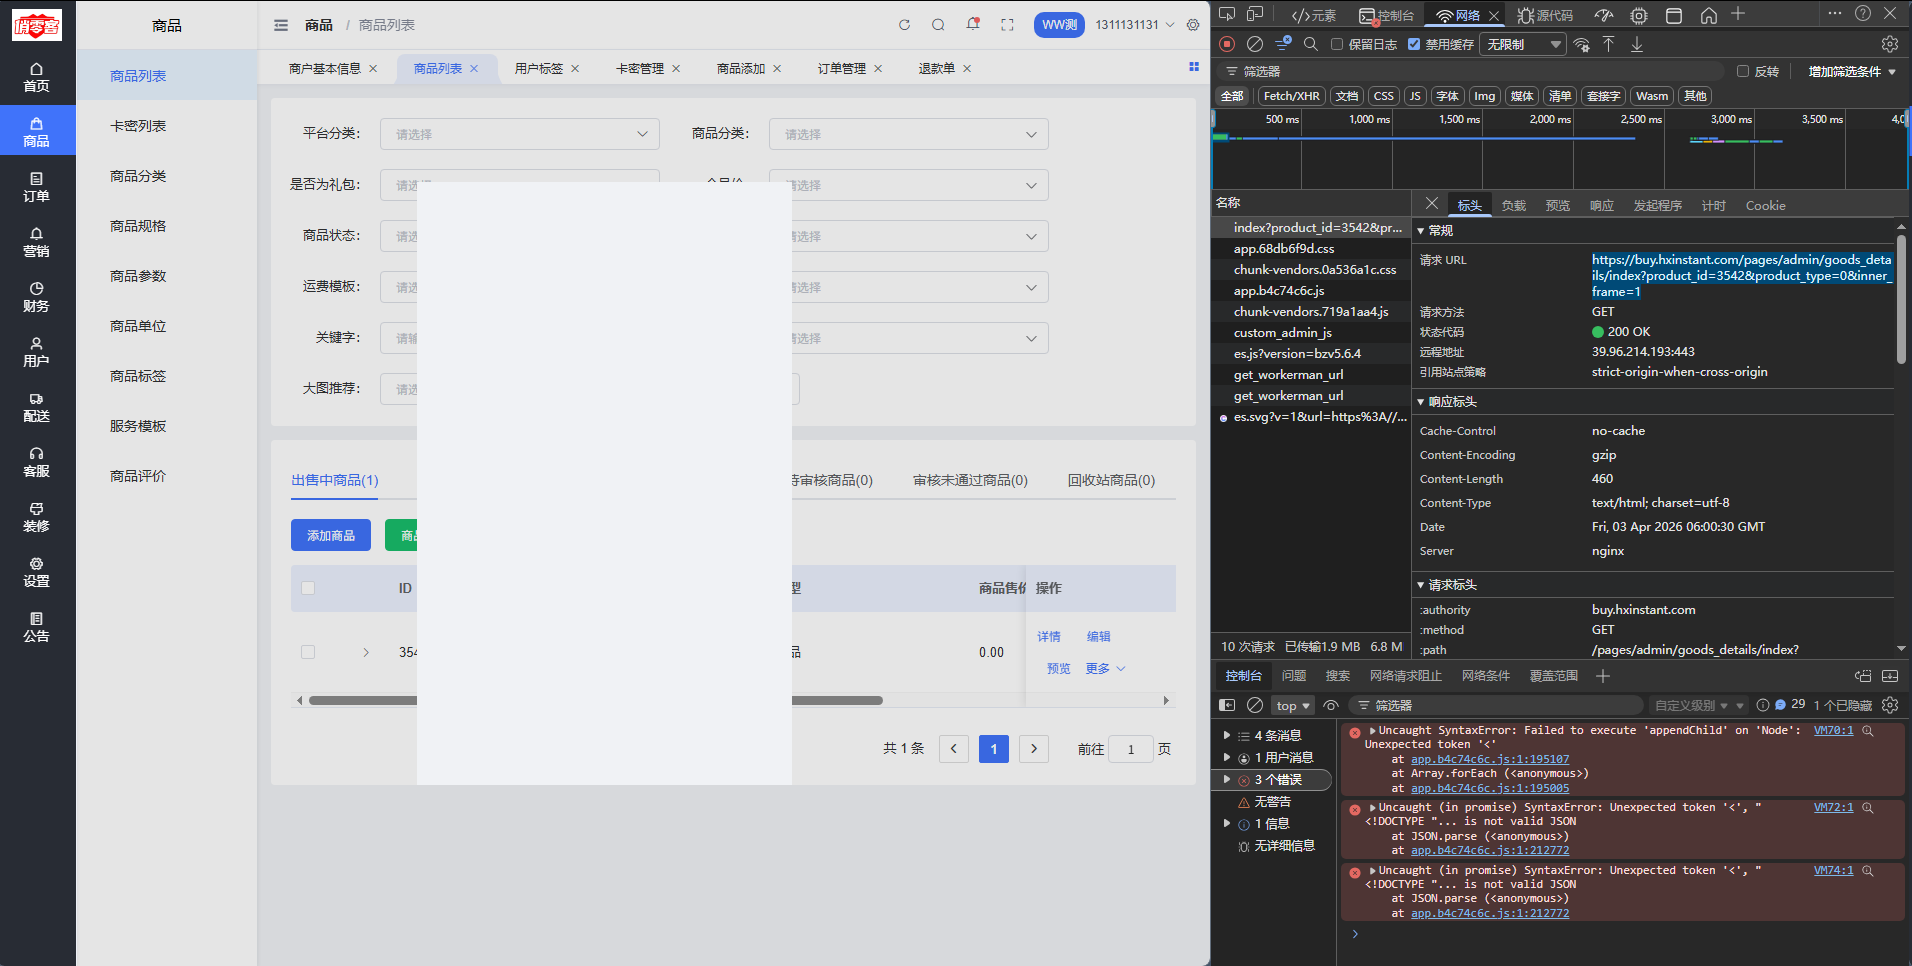
Task: Click the record network log button
Action: [x=1227, y=44]
